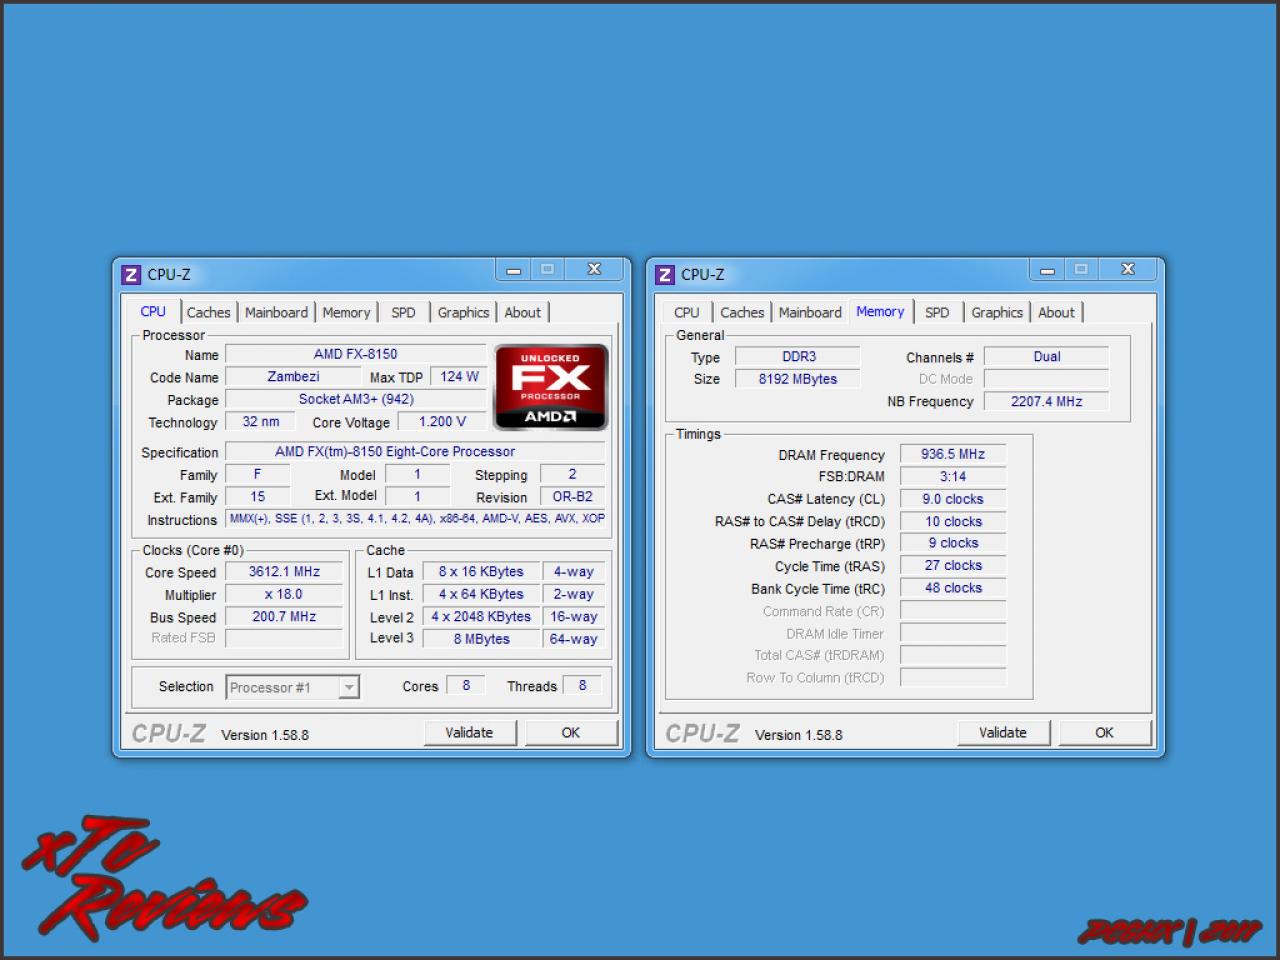Open the About tab in the left CPU-Z window

pyautogui.click(x=522, y=312)
